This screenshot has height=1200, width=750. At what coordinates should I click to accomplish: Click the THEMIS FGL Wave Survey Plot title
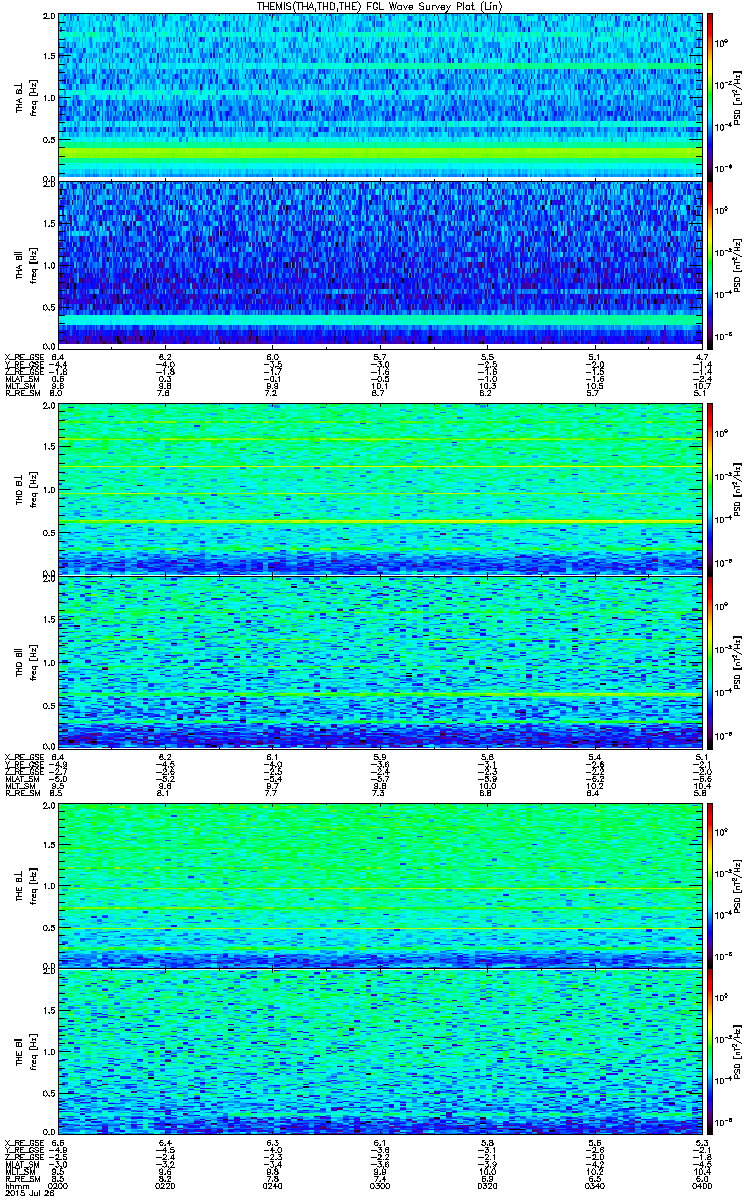coord(381,6)
